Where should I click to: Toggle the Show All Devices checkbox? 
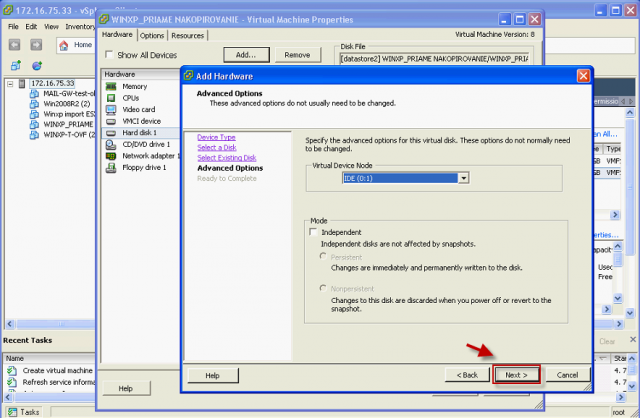109,54
